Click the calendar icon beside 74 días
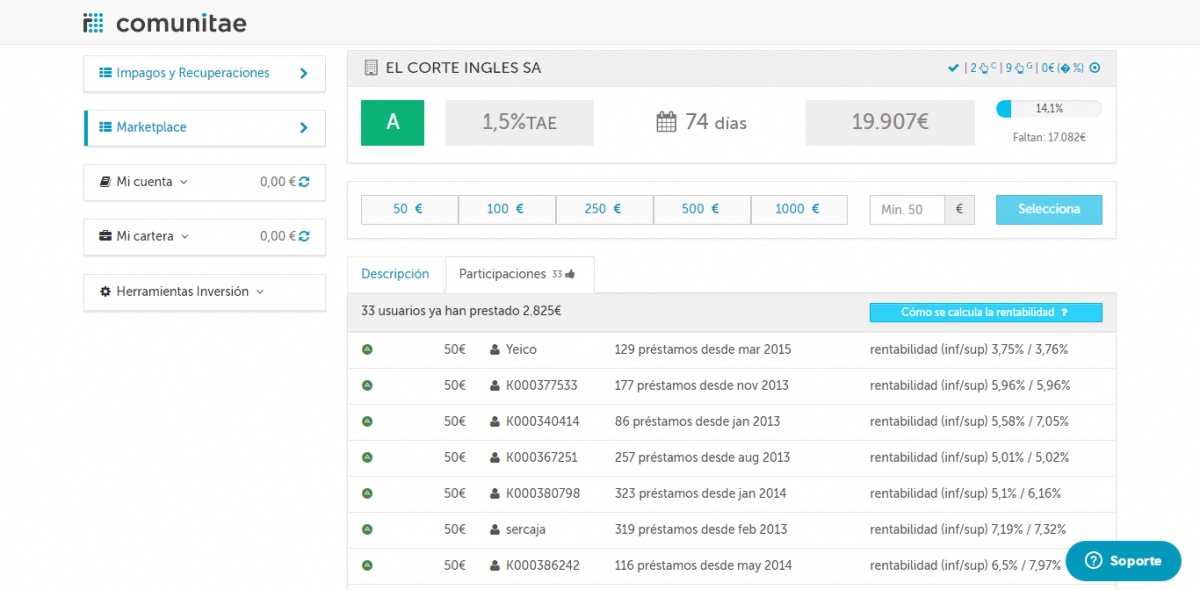The height and width of the screenshot is (590, 1200). click(666, 122)
